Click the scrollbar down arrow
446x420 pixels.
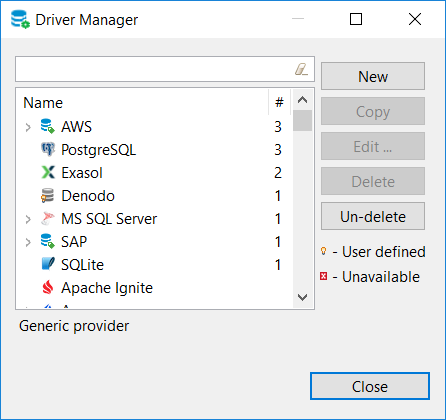(302, 297)
